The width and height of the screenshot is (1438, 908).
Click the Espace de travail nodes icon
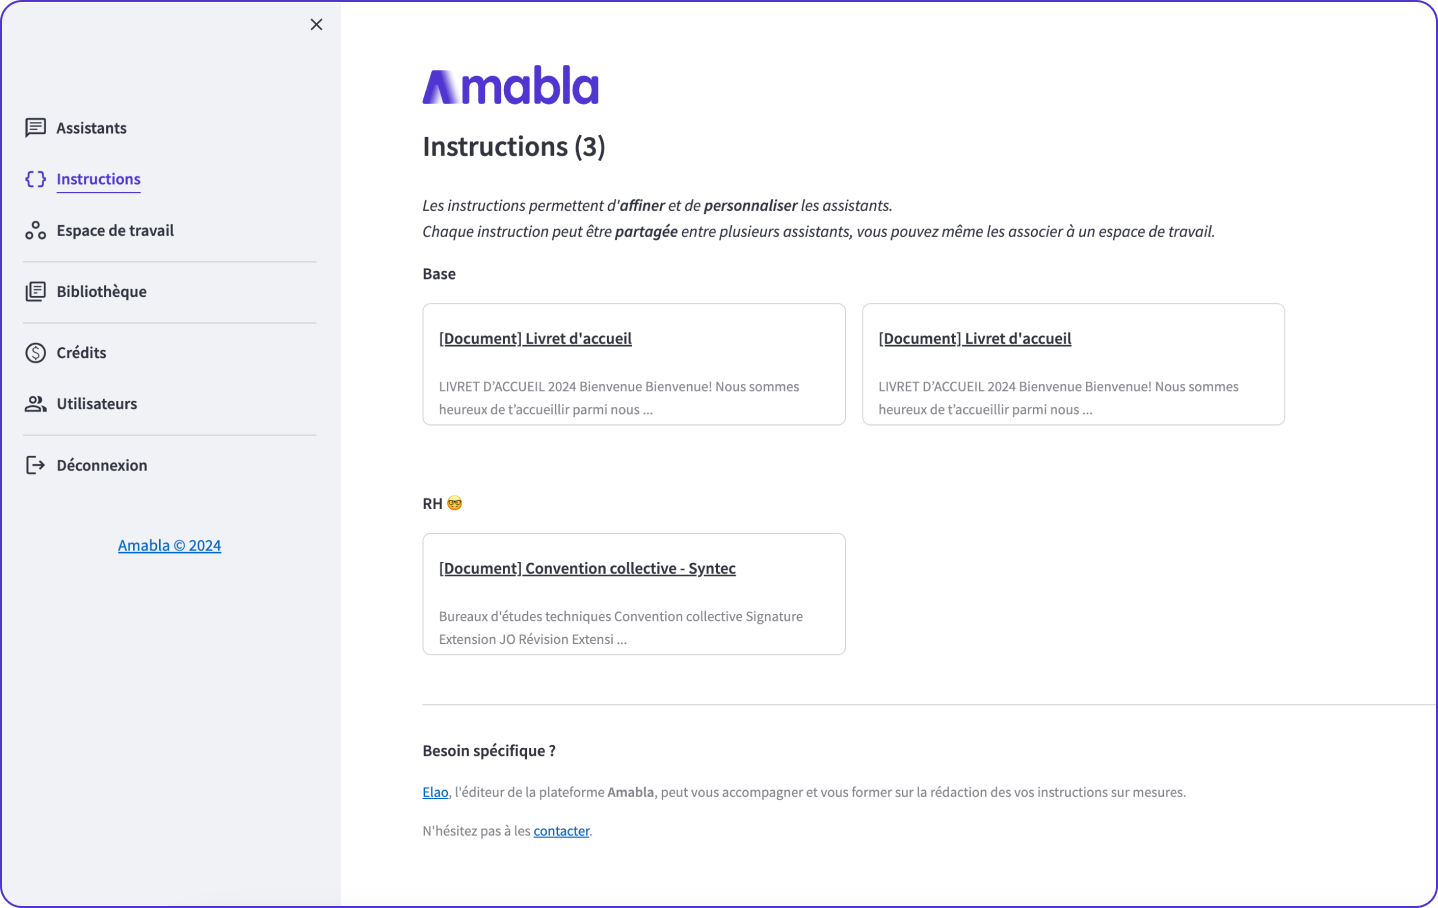coord(36,231)
